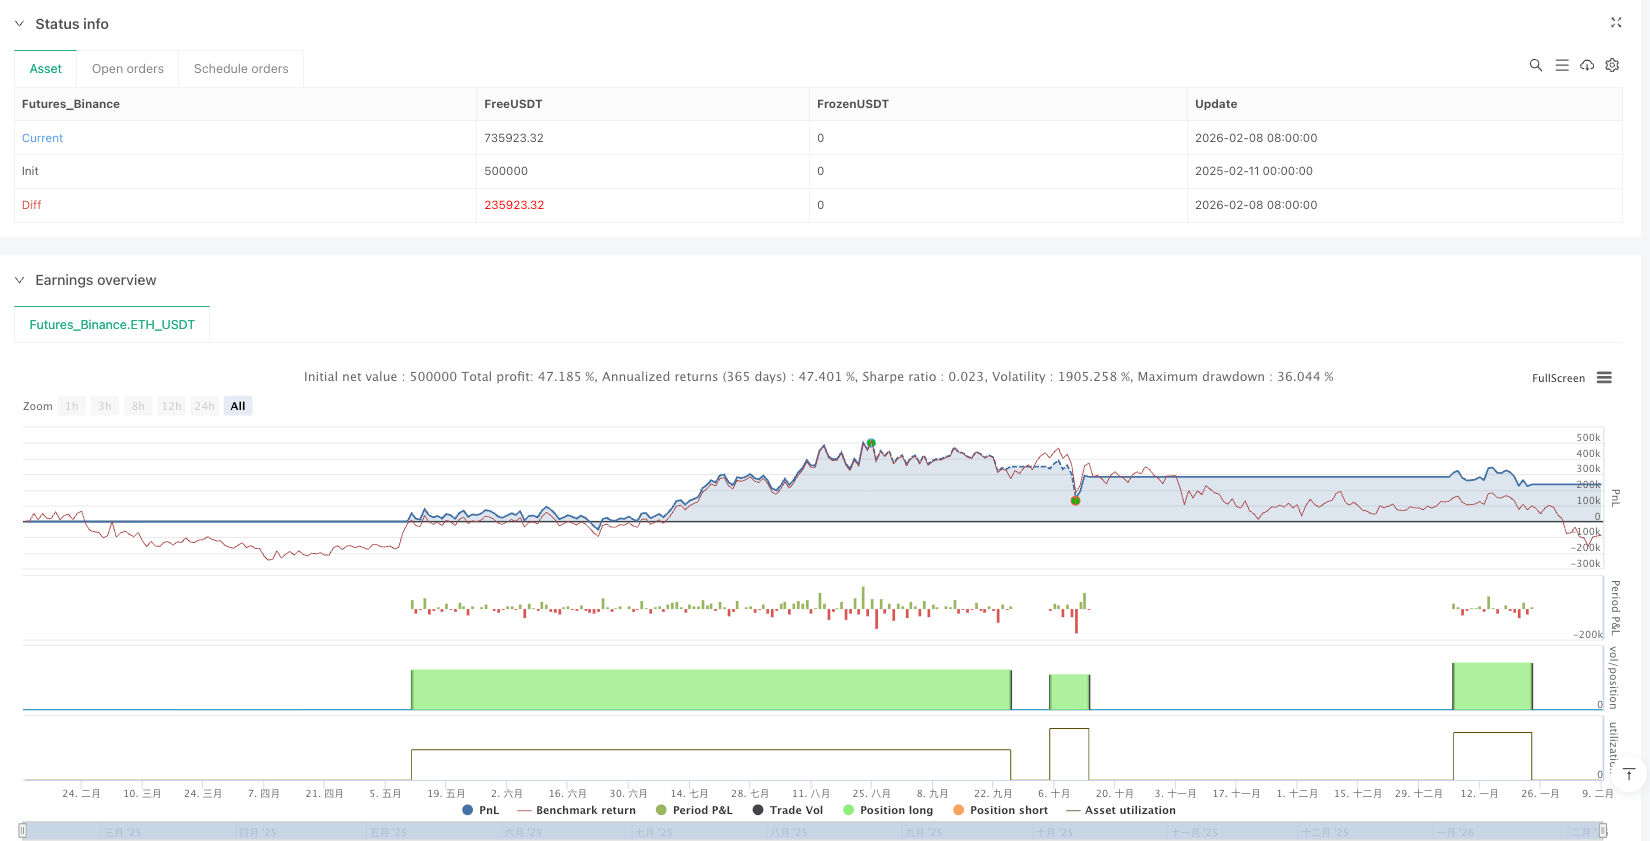Open the Schedule orders tab
1650x841 pixels.
241,69
